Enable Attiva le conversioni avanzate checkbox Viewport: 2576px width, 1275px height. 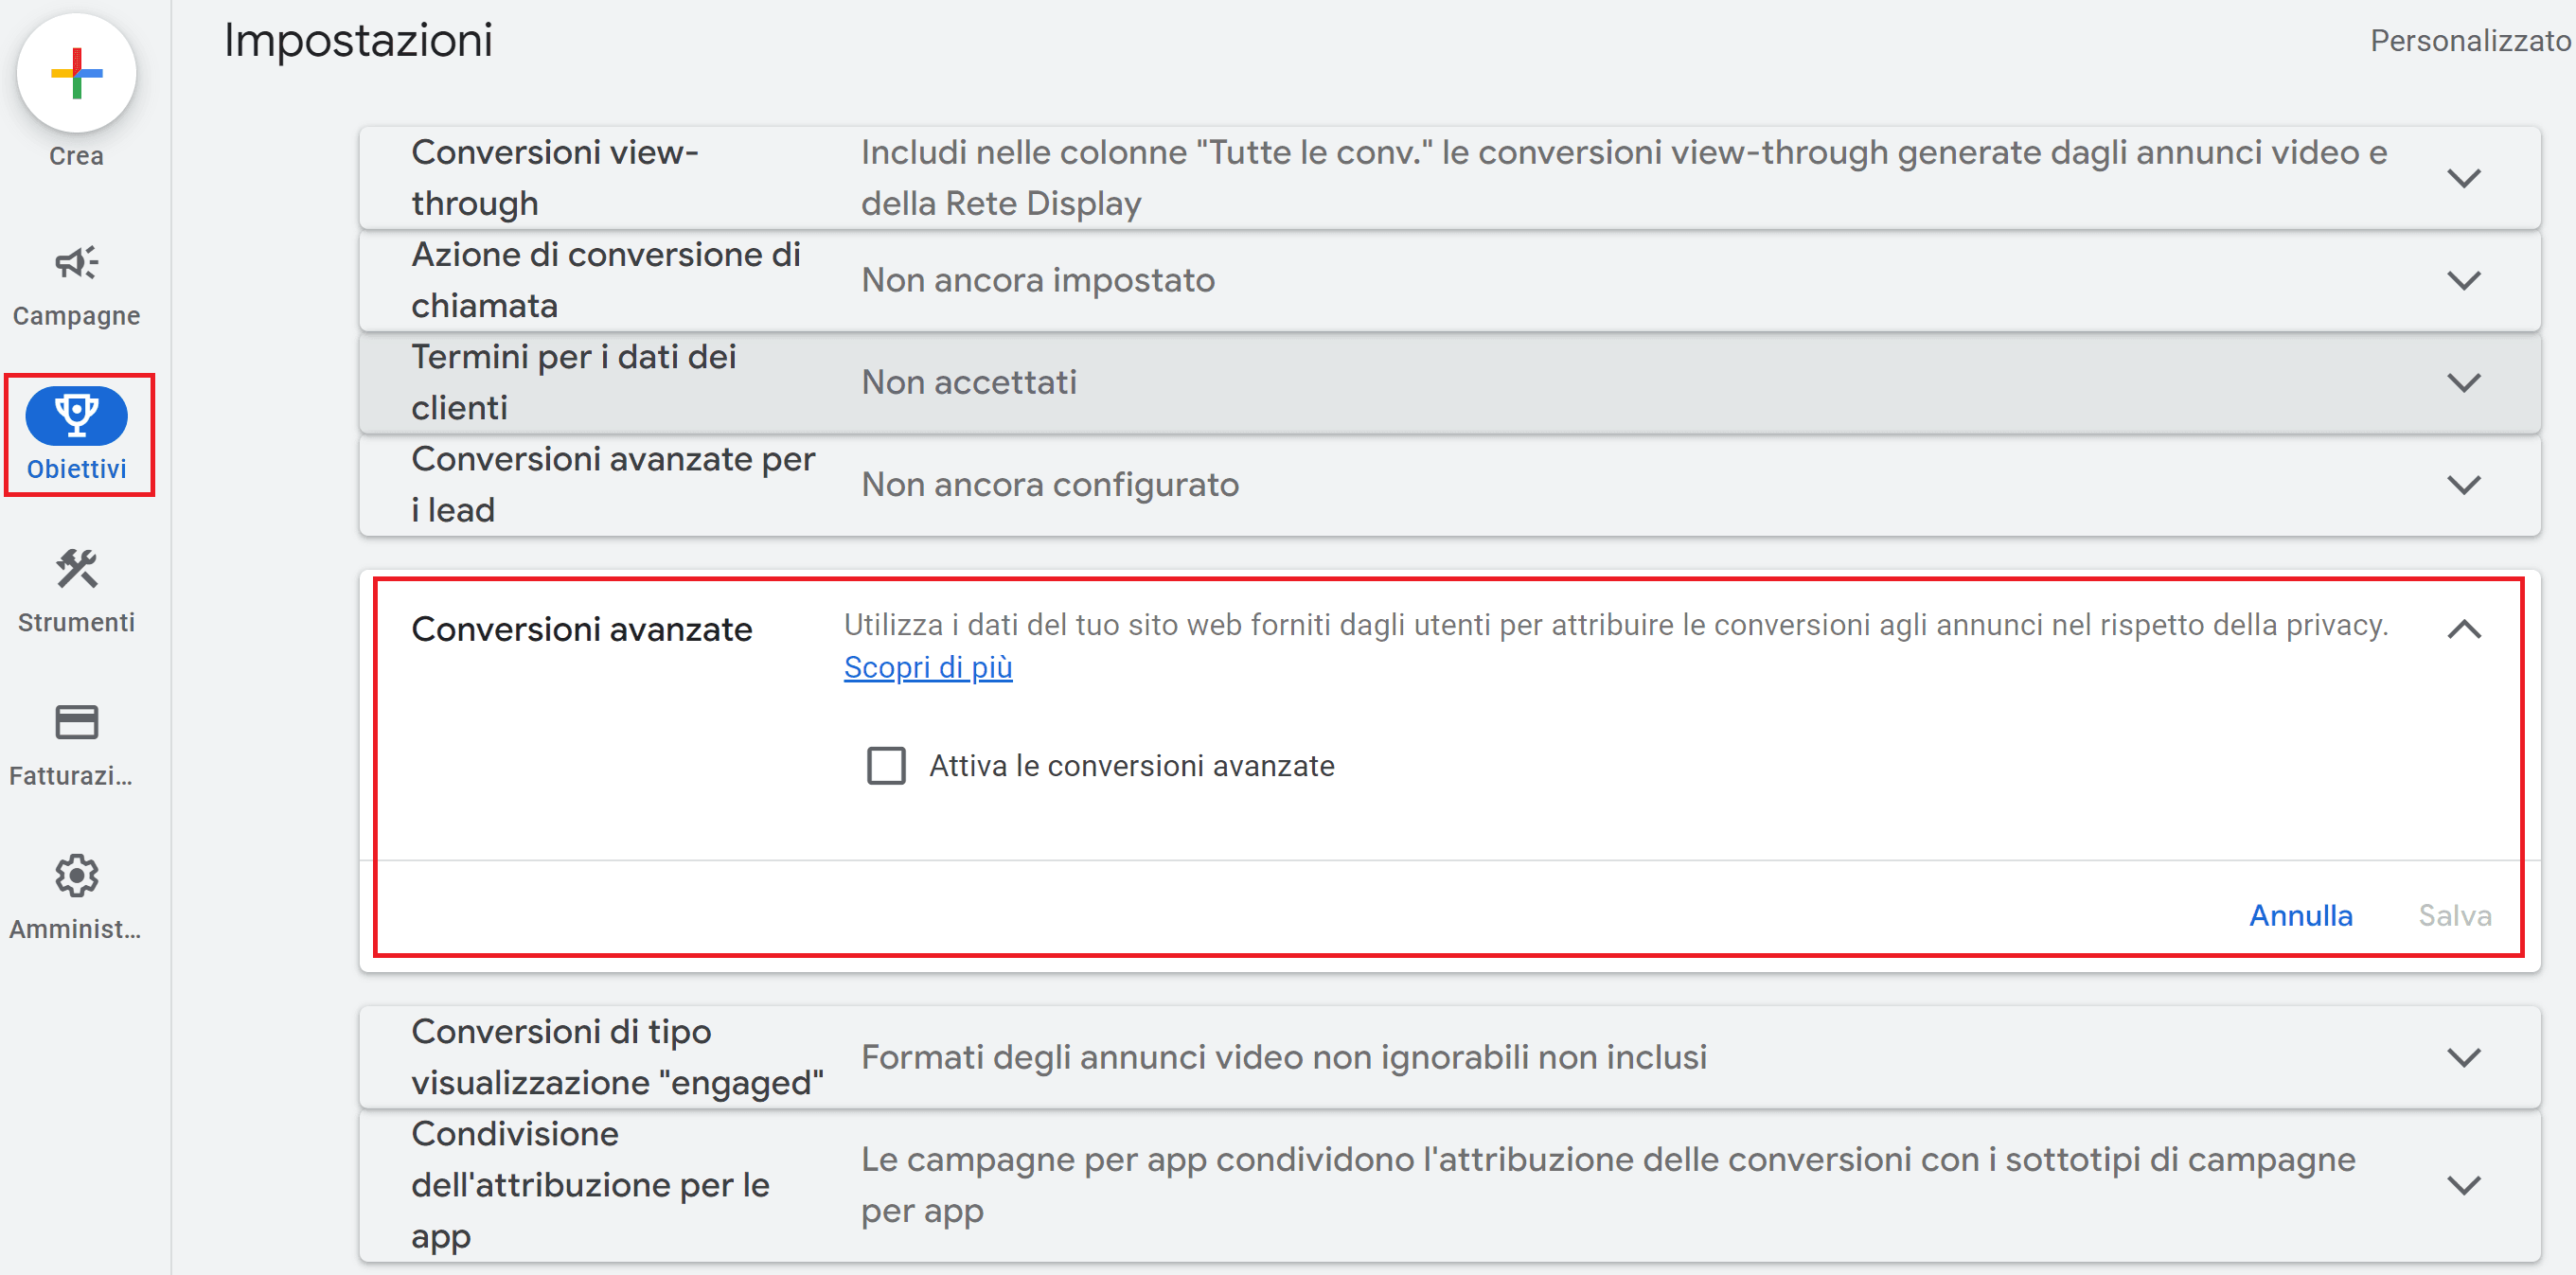pyautogui.click(x=886, y=766)
